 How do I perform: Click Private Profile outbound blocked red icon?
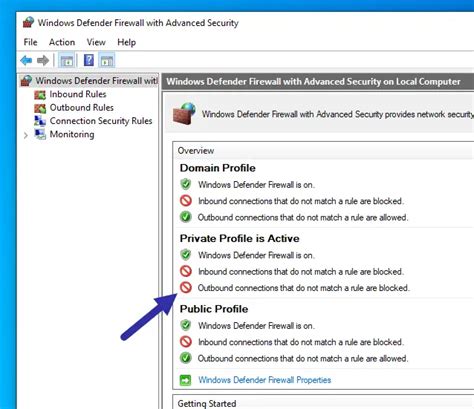(x=186, y=287)
